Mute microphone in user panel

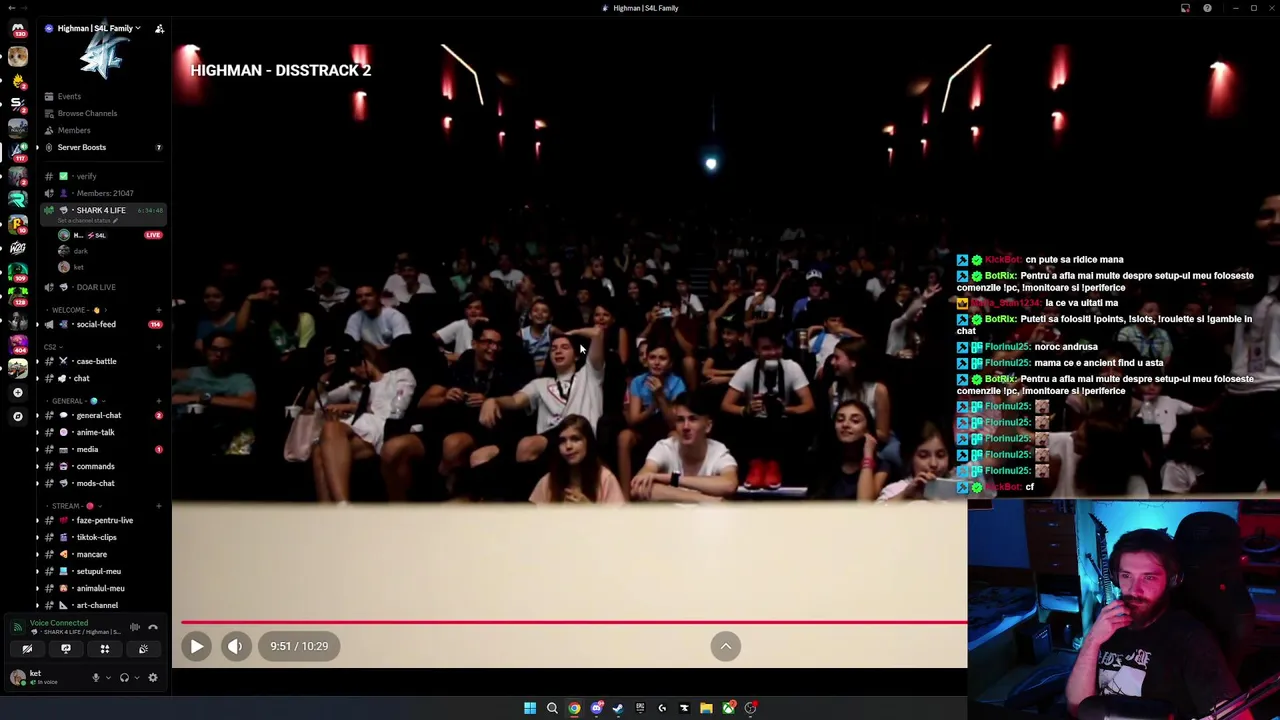pyautogui.click(x=96, y=677)
